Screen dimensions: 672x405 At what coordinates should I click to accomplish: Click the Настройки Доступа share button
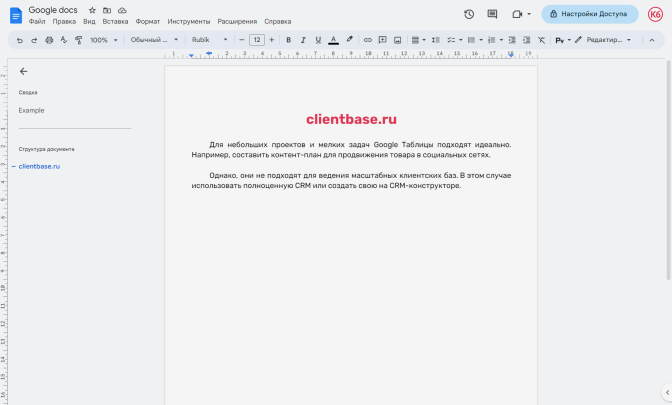coord(589,14)
